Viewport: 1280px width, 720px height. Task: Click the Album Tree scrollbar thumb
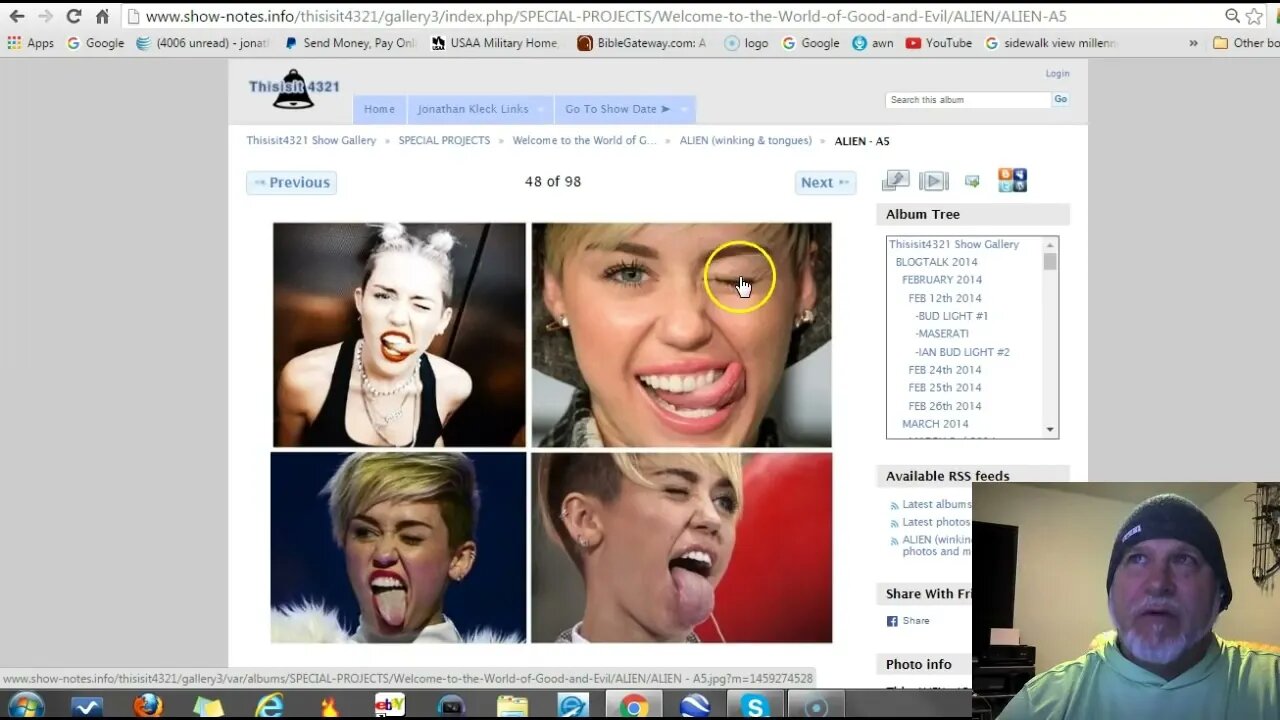click(1050, 262)
